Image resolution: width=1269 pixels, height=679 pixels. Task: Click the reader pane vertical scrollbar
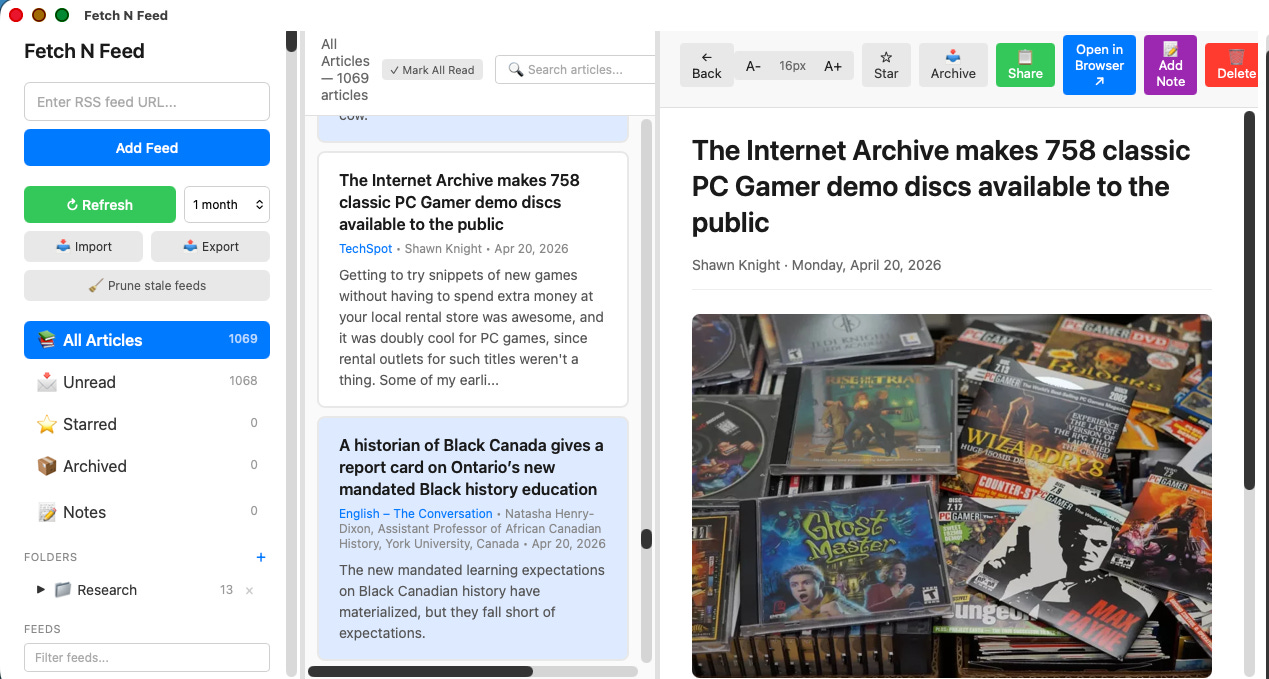point(1249,300)
